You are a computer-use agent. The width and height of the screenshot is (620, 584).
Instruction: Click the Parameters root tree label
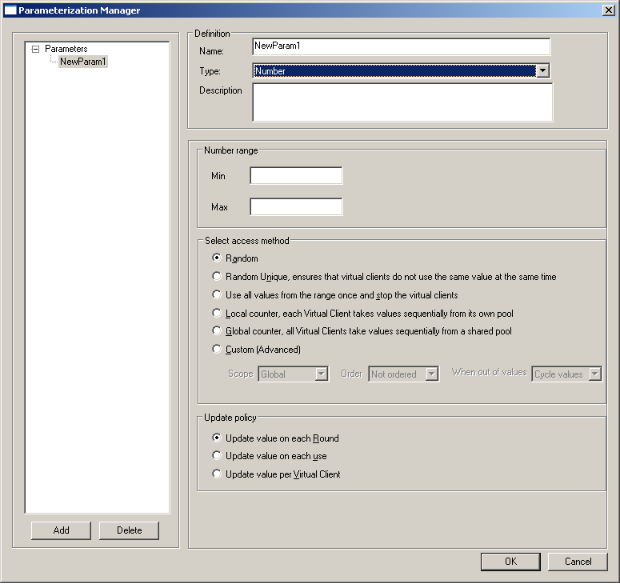point(66,49)
